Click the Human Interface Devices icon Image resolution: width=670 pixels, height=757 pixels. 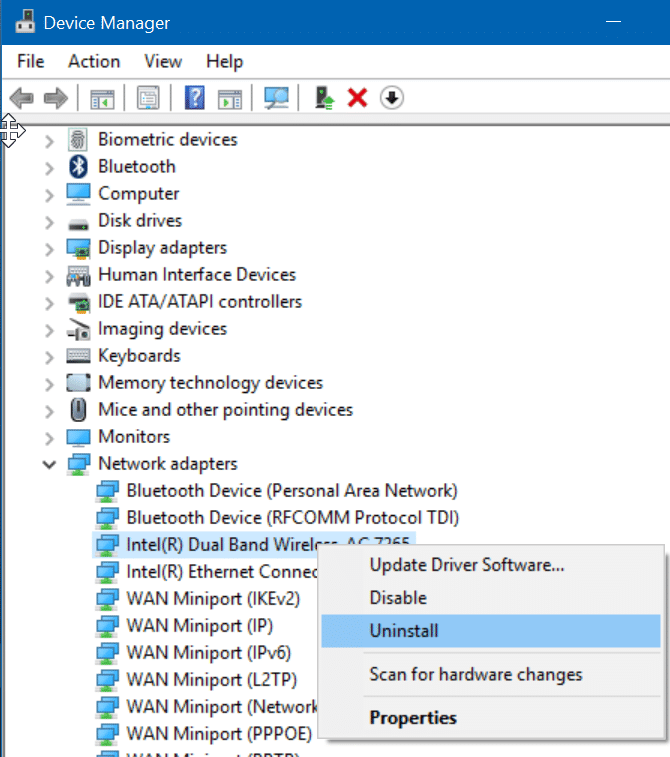78,276
